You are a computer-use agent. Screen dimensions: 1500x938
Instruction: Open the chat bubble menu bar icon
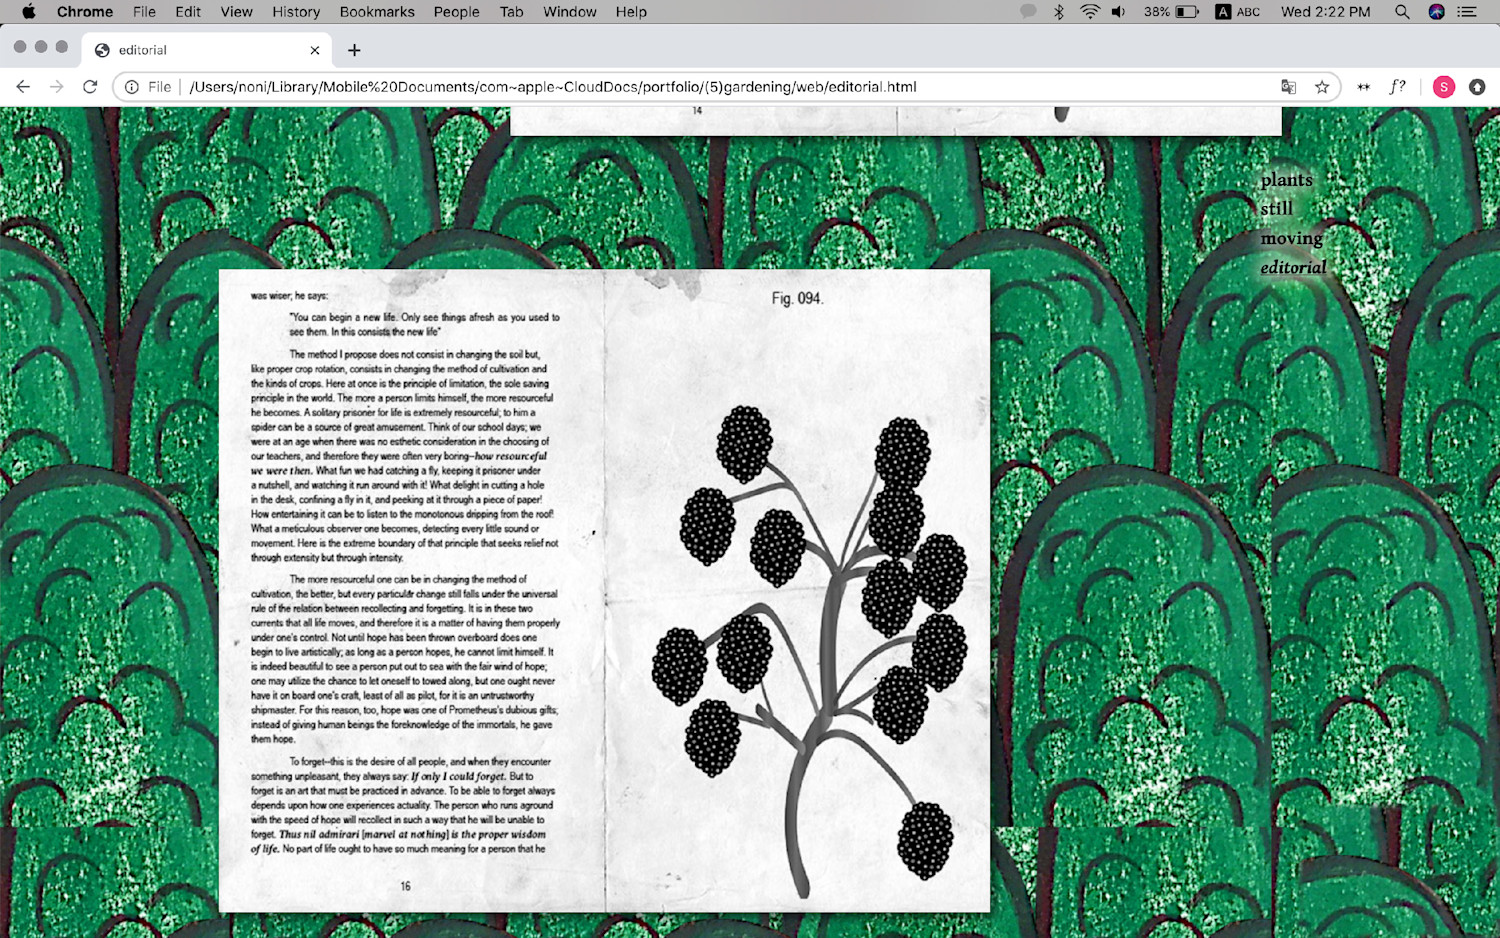(1028, 12)
